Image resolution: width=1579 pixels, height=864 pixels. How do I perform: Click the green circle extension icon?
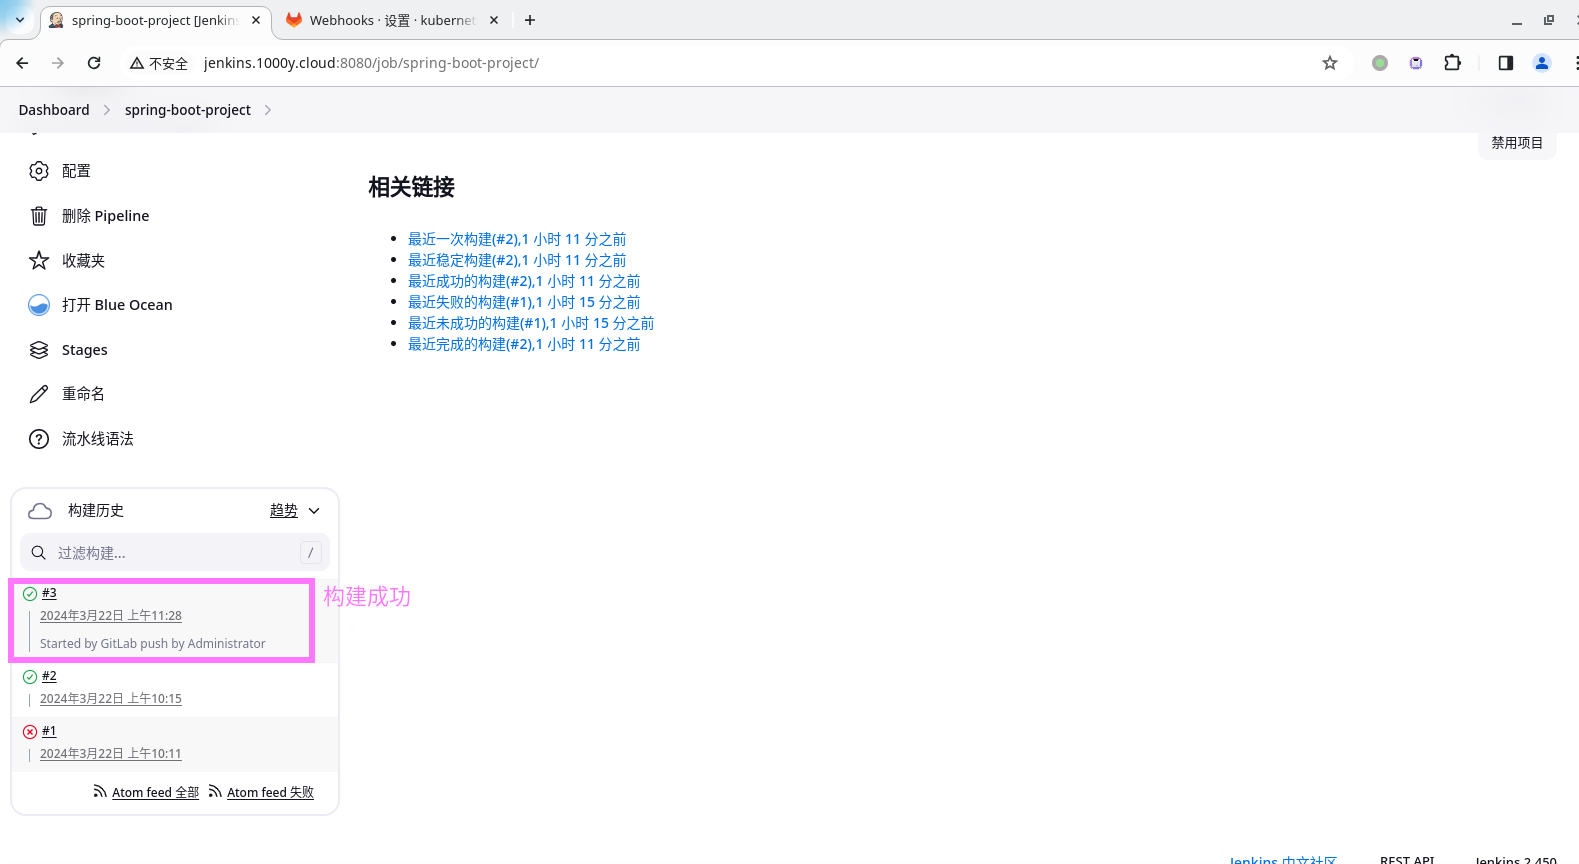(1380, 63)
